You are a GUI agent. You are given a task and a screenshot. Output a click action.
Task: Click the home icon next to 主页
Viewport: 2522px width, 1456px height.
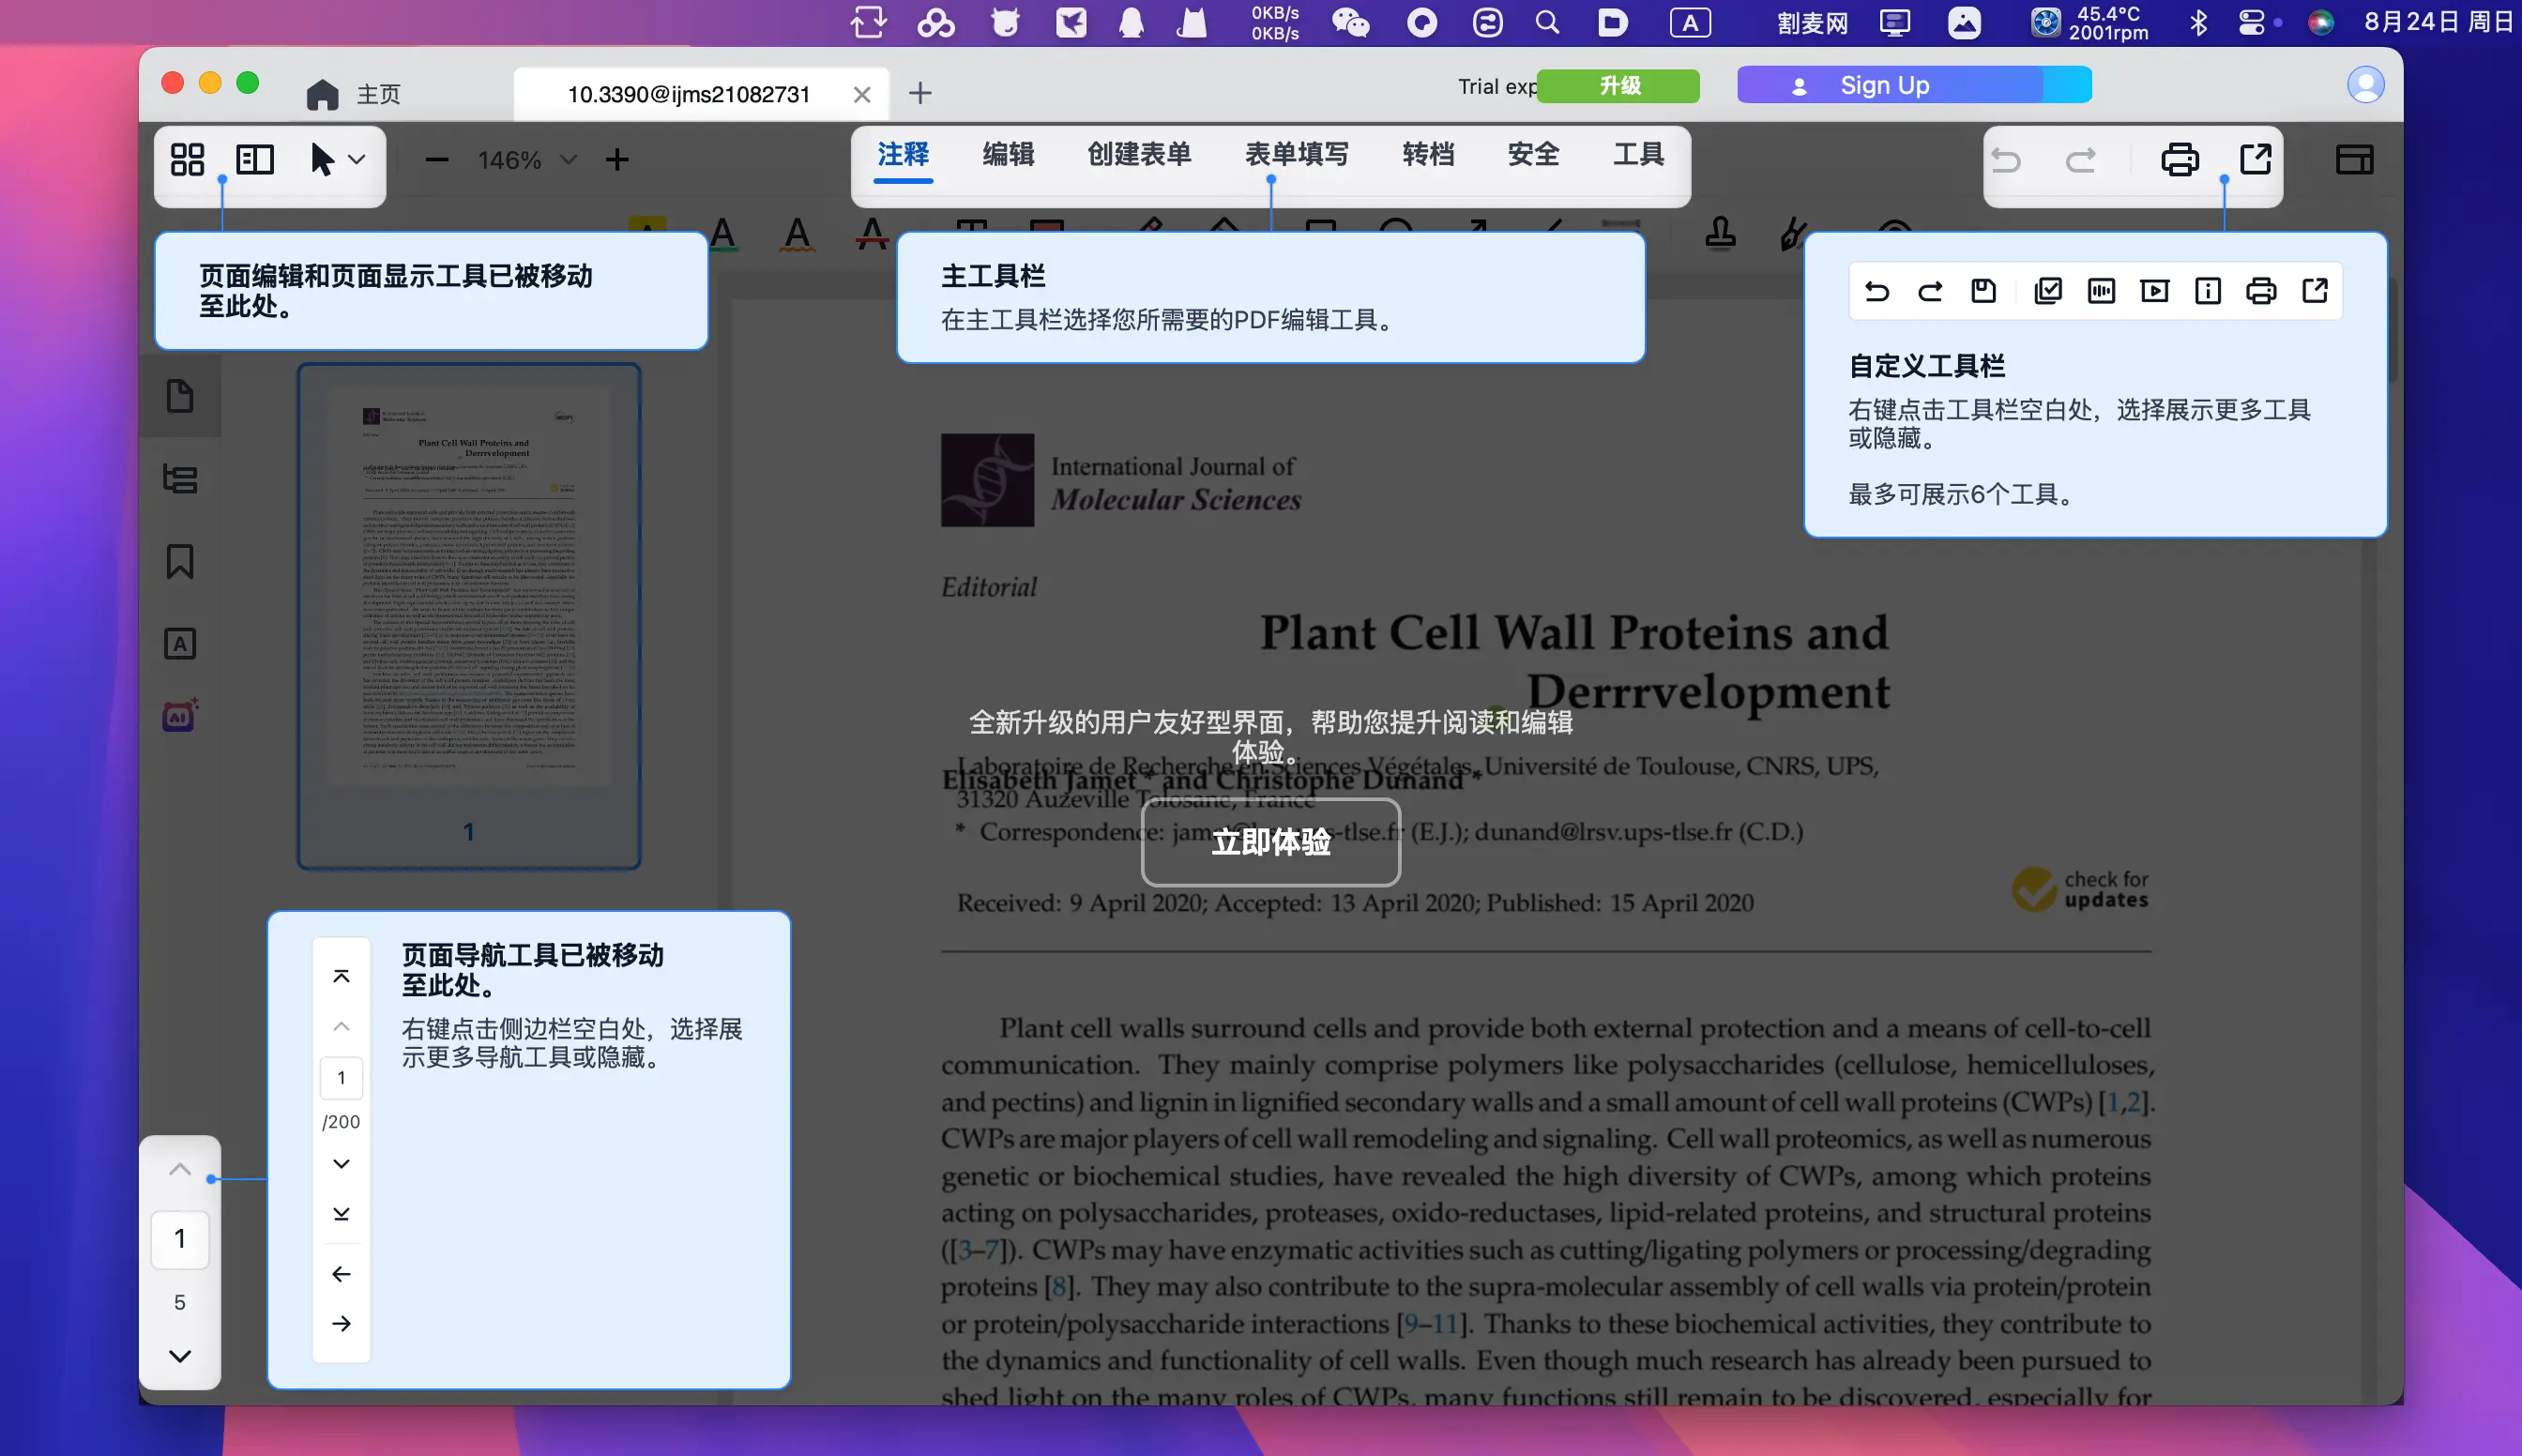pos(322,94)
